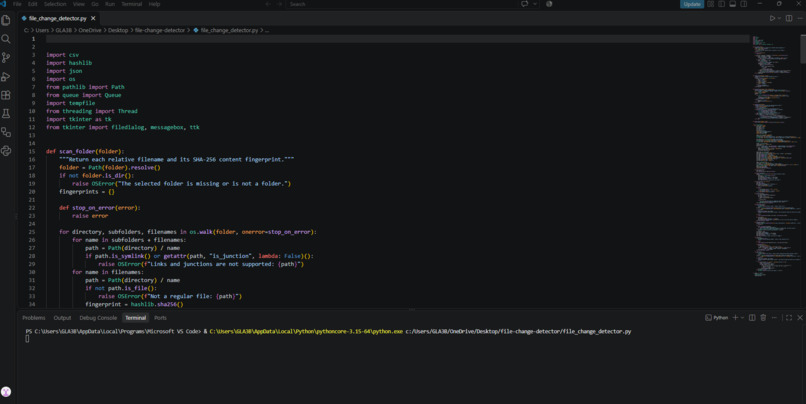The width and height of the screenshot is (806, 404).
Task: Close file_change_detector.py tab
Action: pos(93,19)
